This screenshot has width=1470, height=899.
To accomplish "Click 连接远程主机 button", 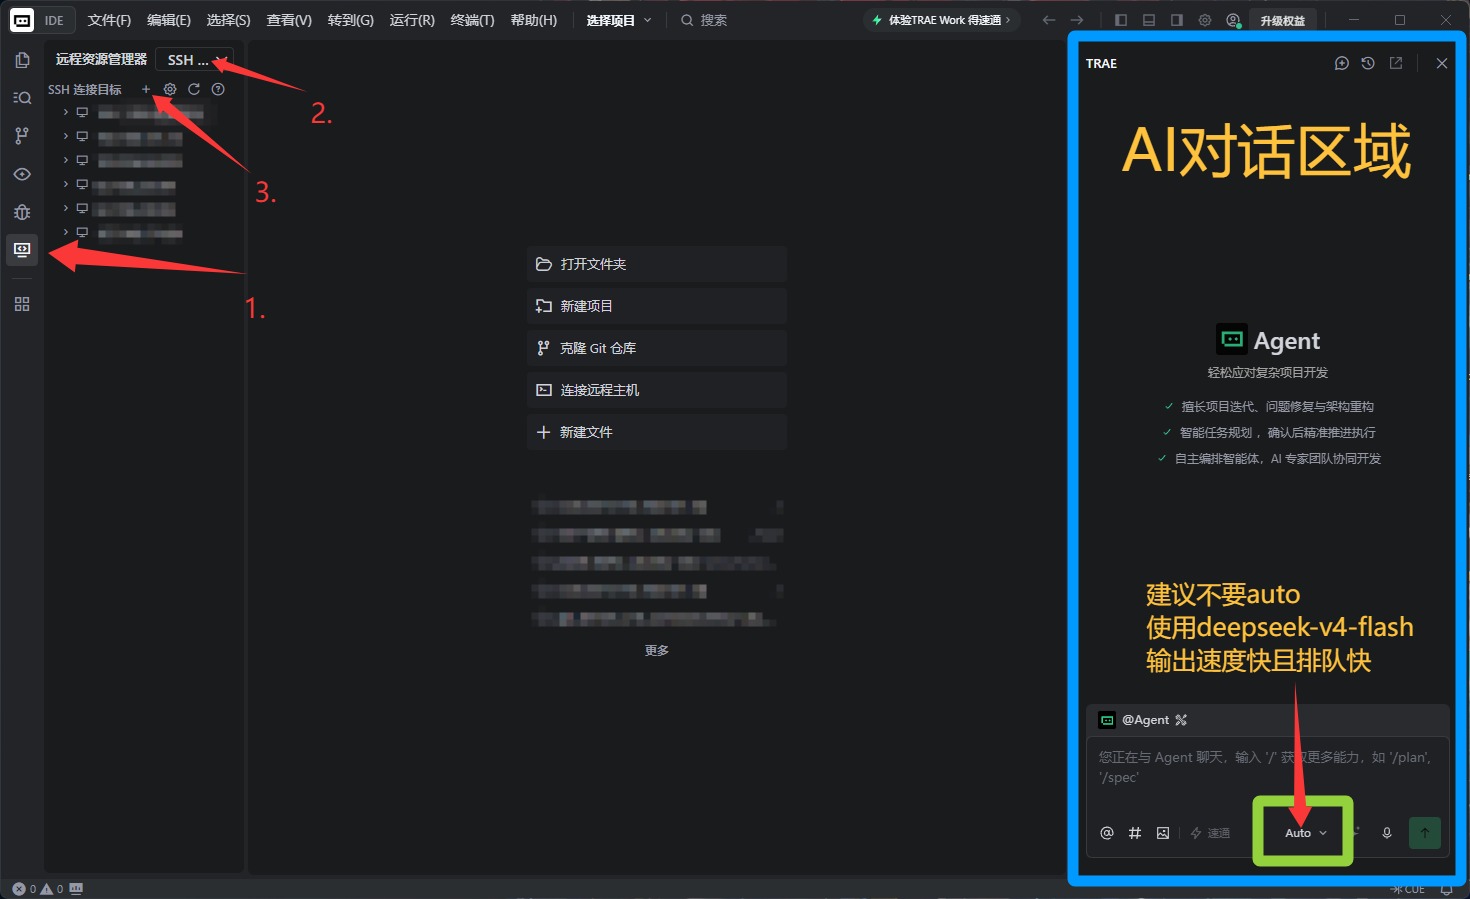I will 657,390.
